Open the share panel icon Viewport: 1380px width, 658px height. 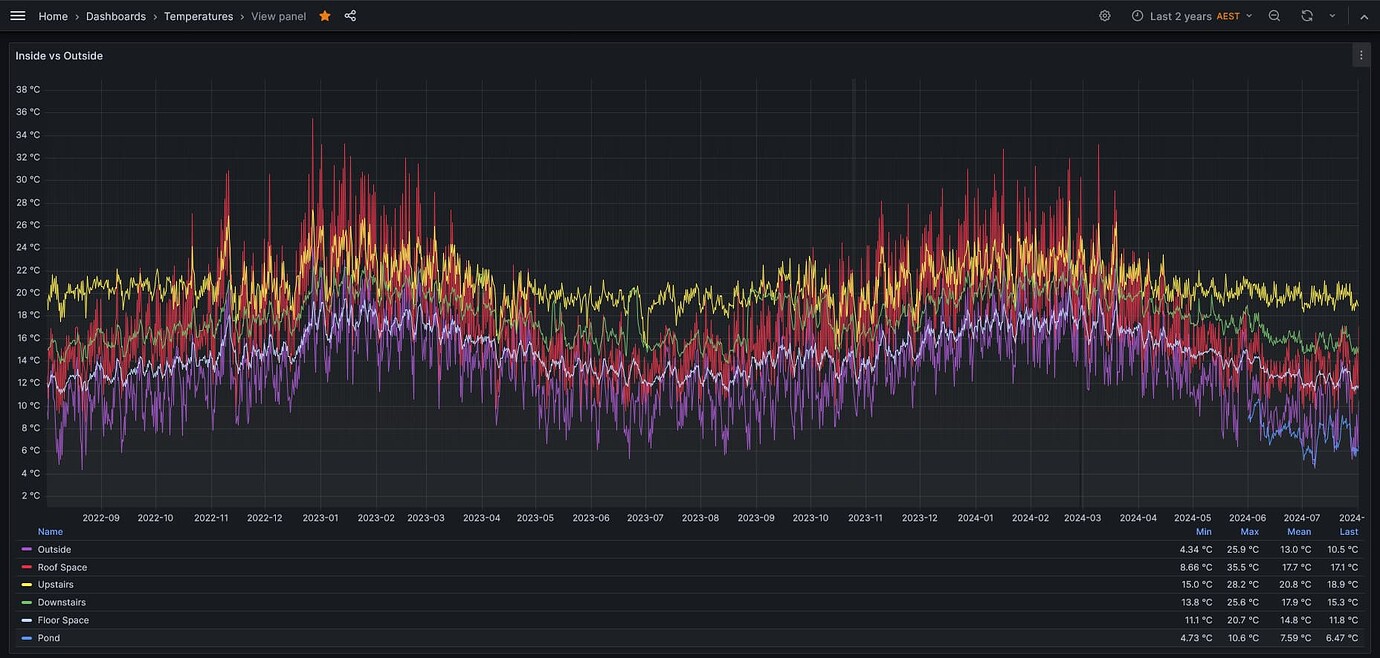(350, 15)
